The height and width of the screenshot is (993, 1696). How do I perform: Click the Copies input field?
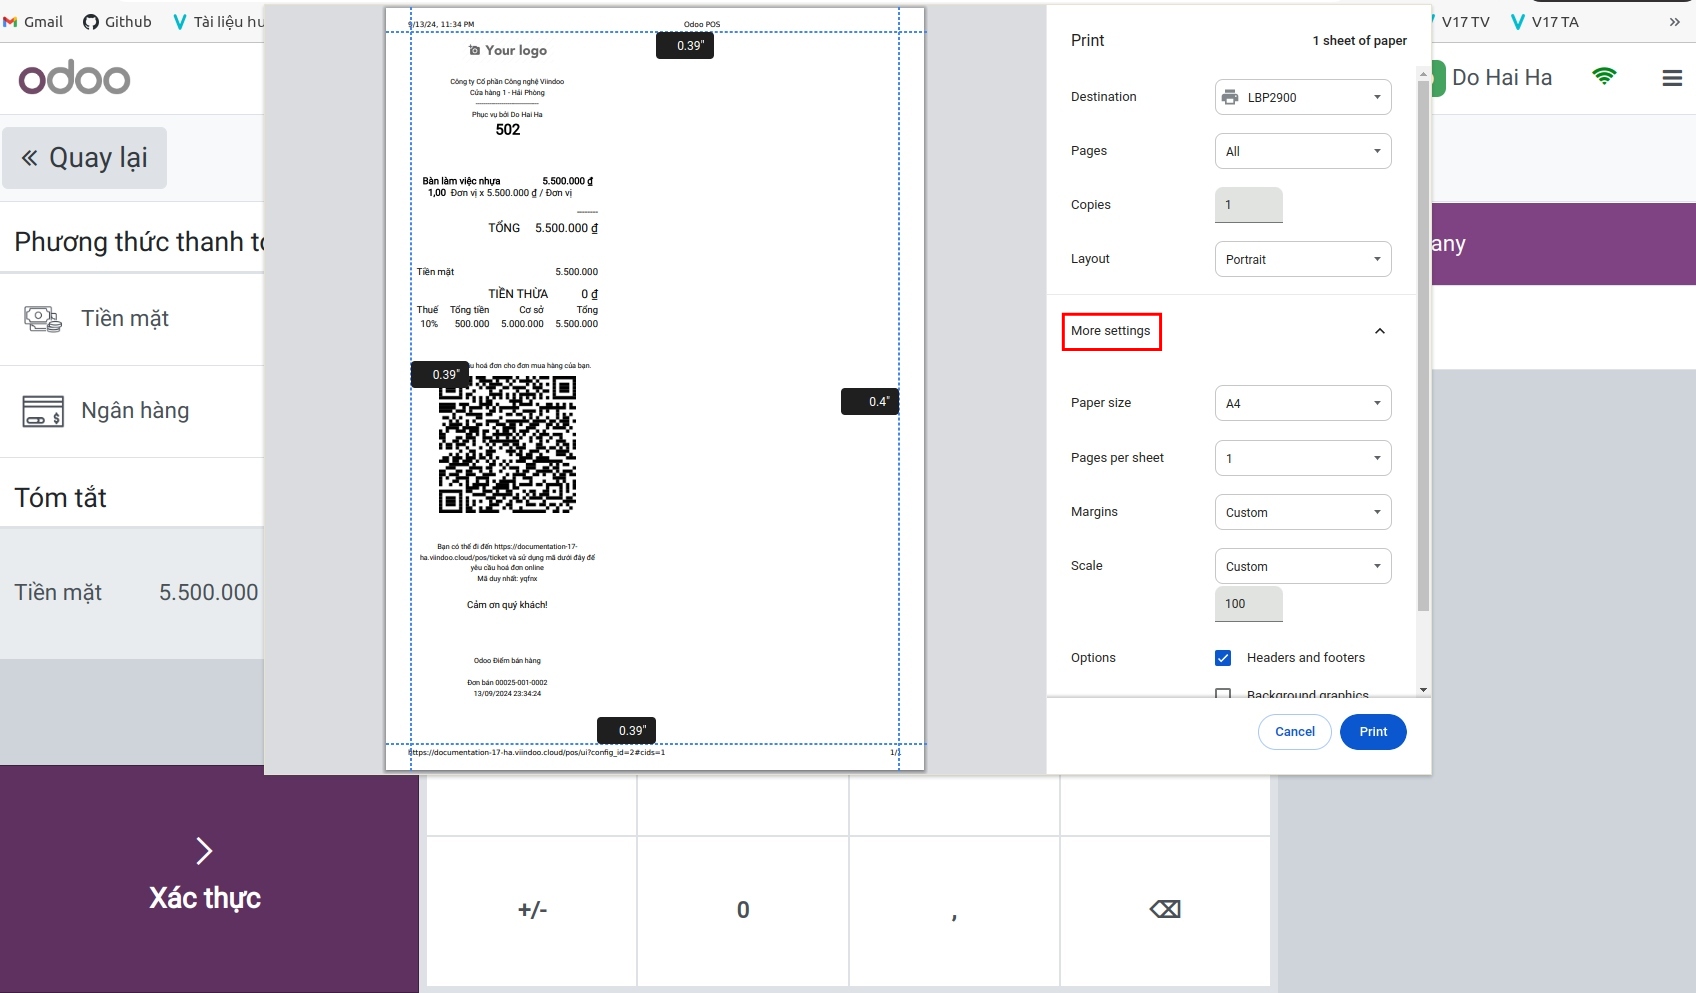point(1249,205)
